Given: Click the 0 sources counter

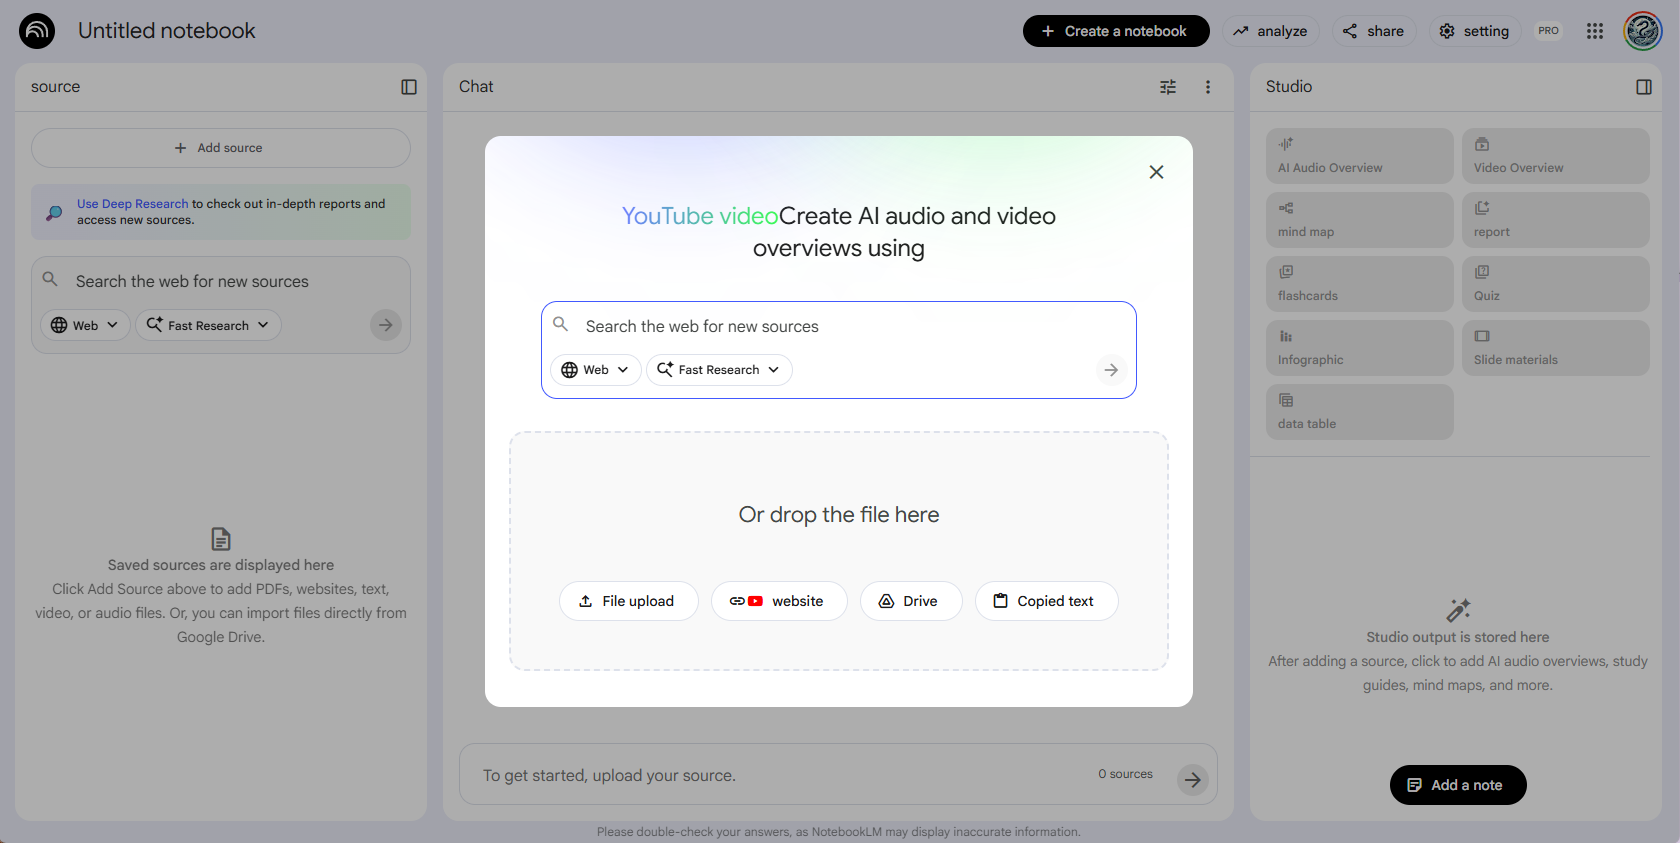Looking at the screenshot, I should tap(1125, 774).
